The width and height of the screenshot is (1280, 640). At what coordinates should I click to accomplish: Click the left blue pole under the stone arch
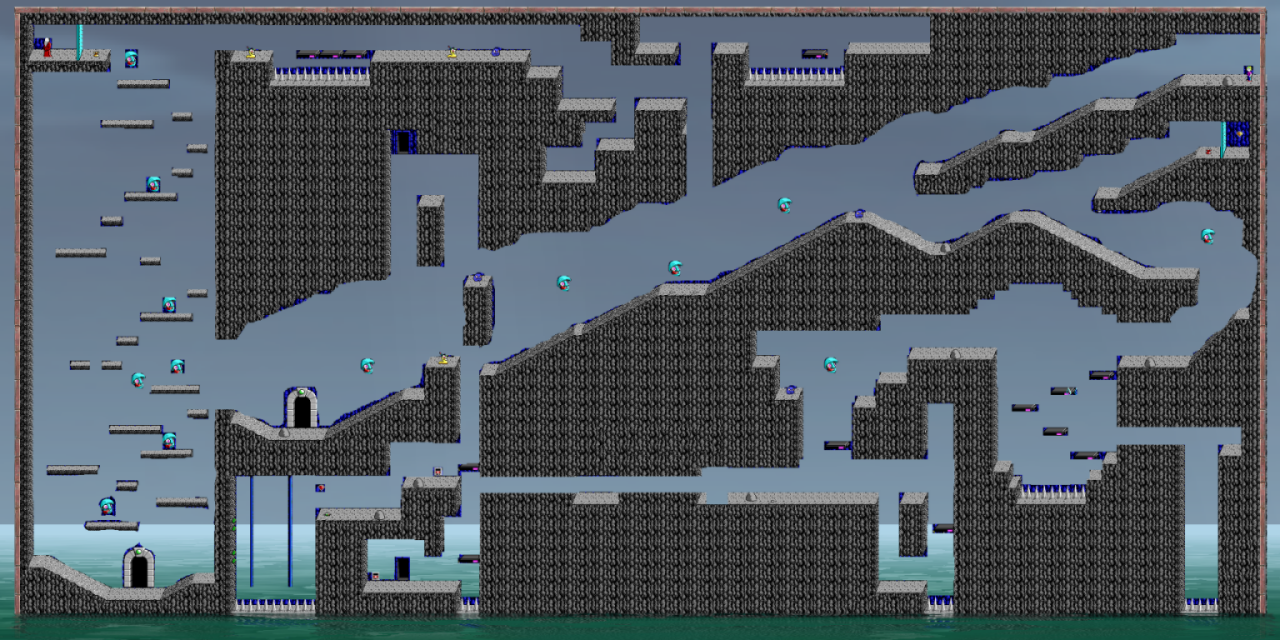tap(251, 531)
